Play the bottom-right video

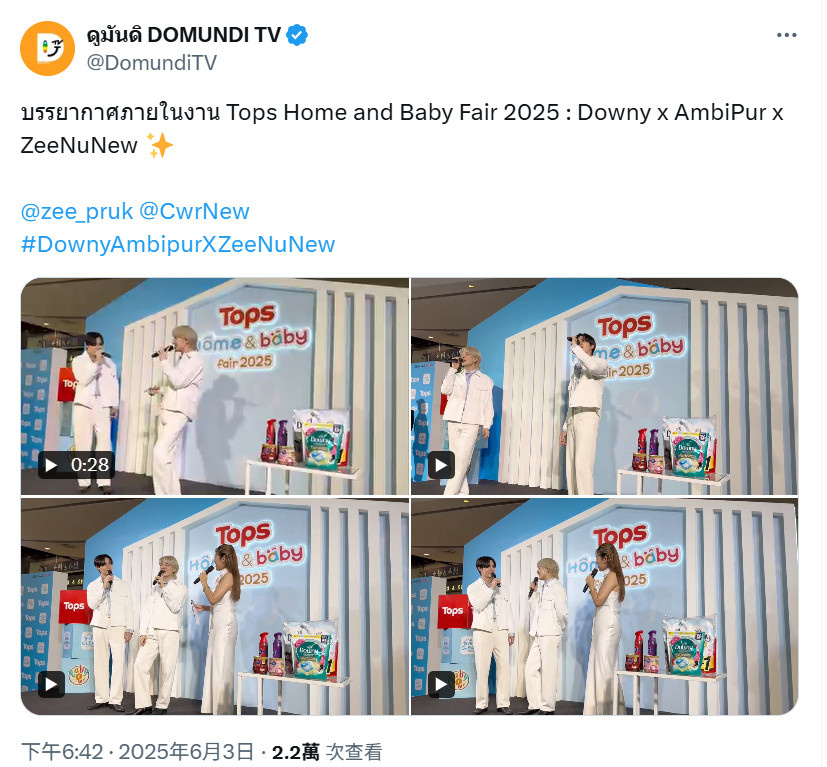coord(441,684)
